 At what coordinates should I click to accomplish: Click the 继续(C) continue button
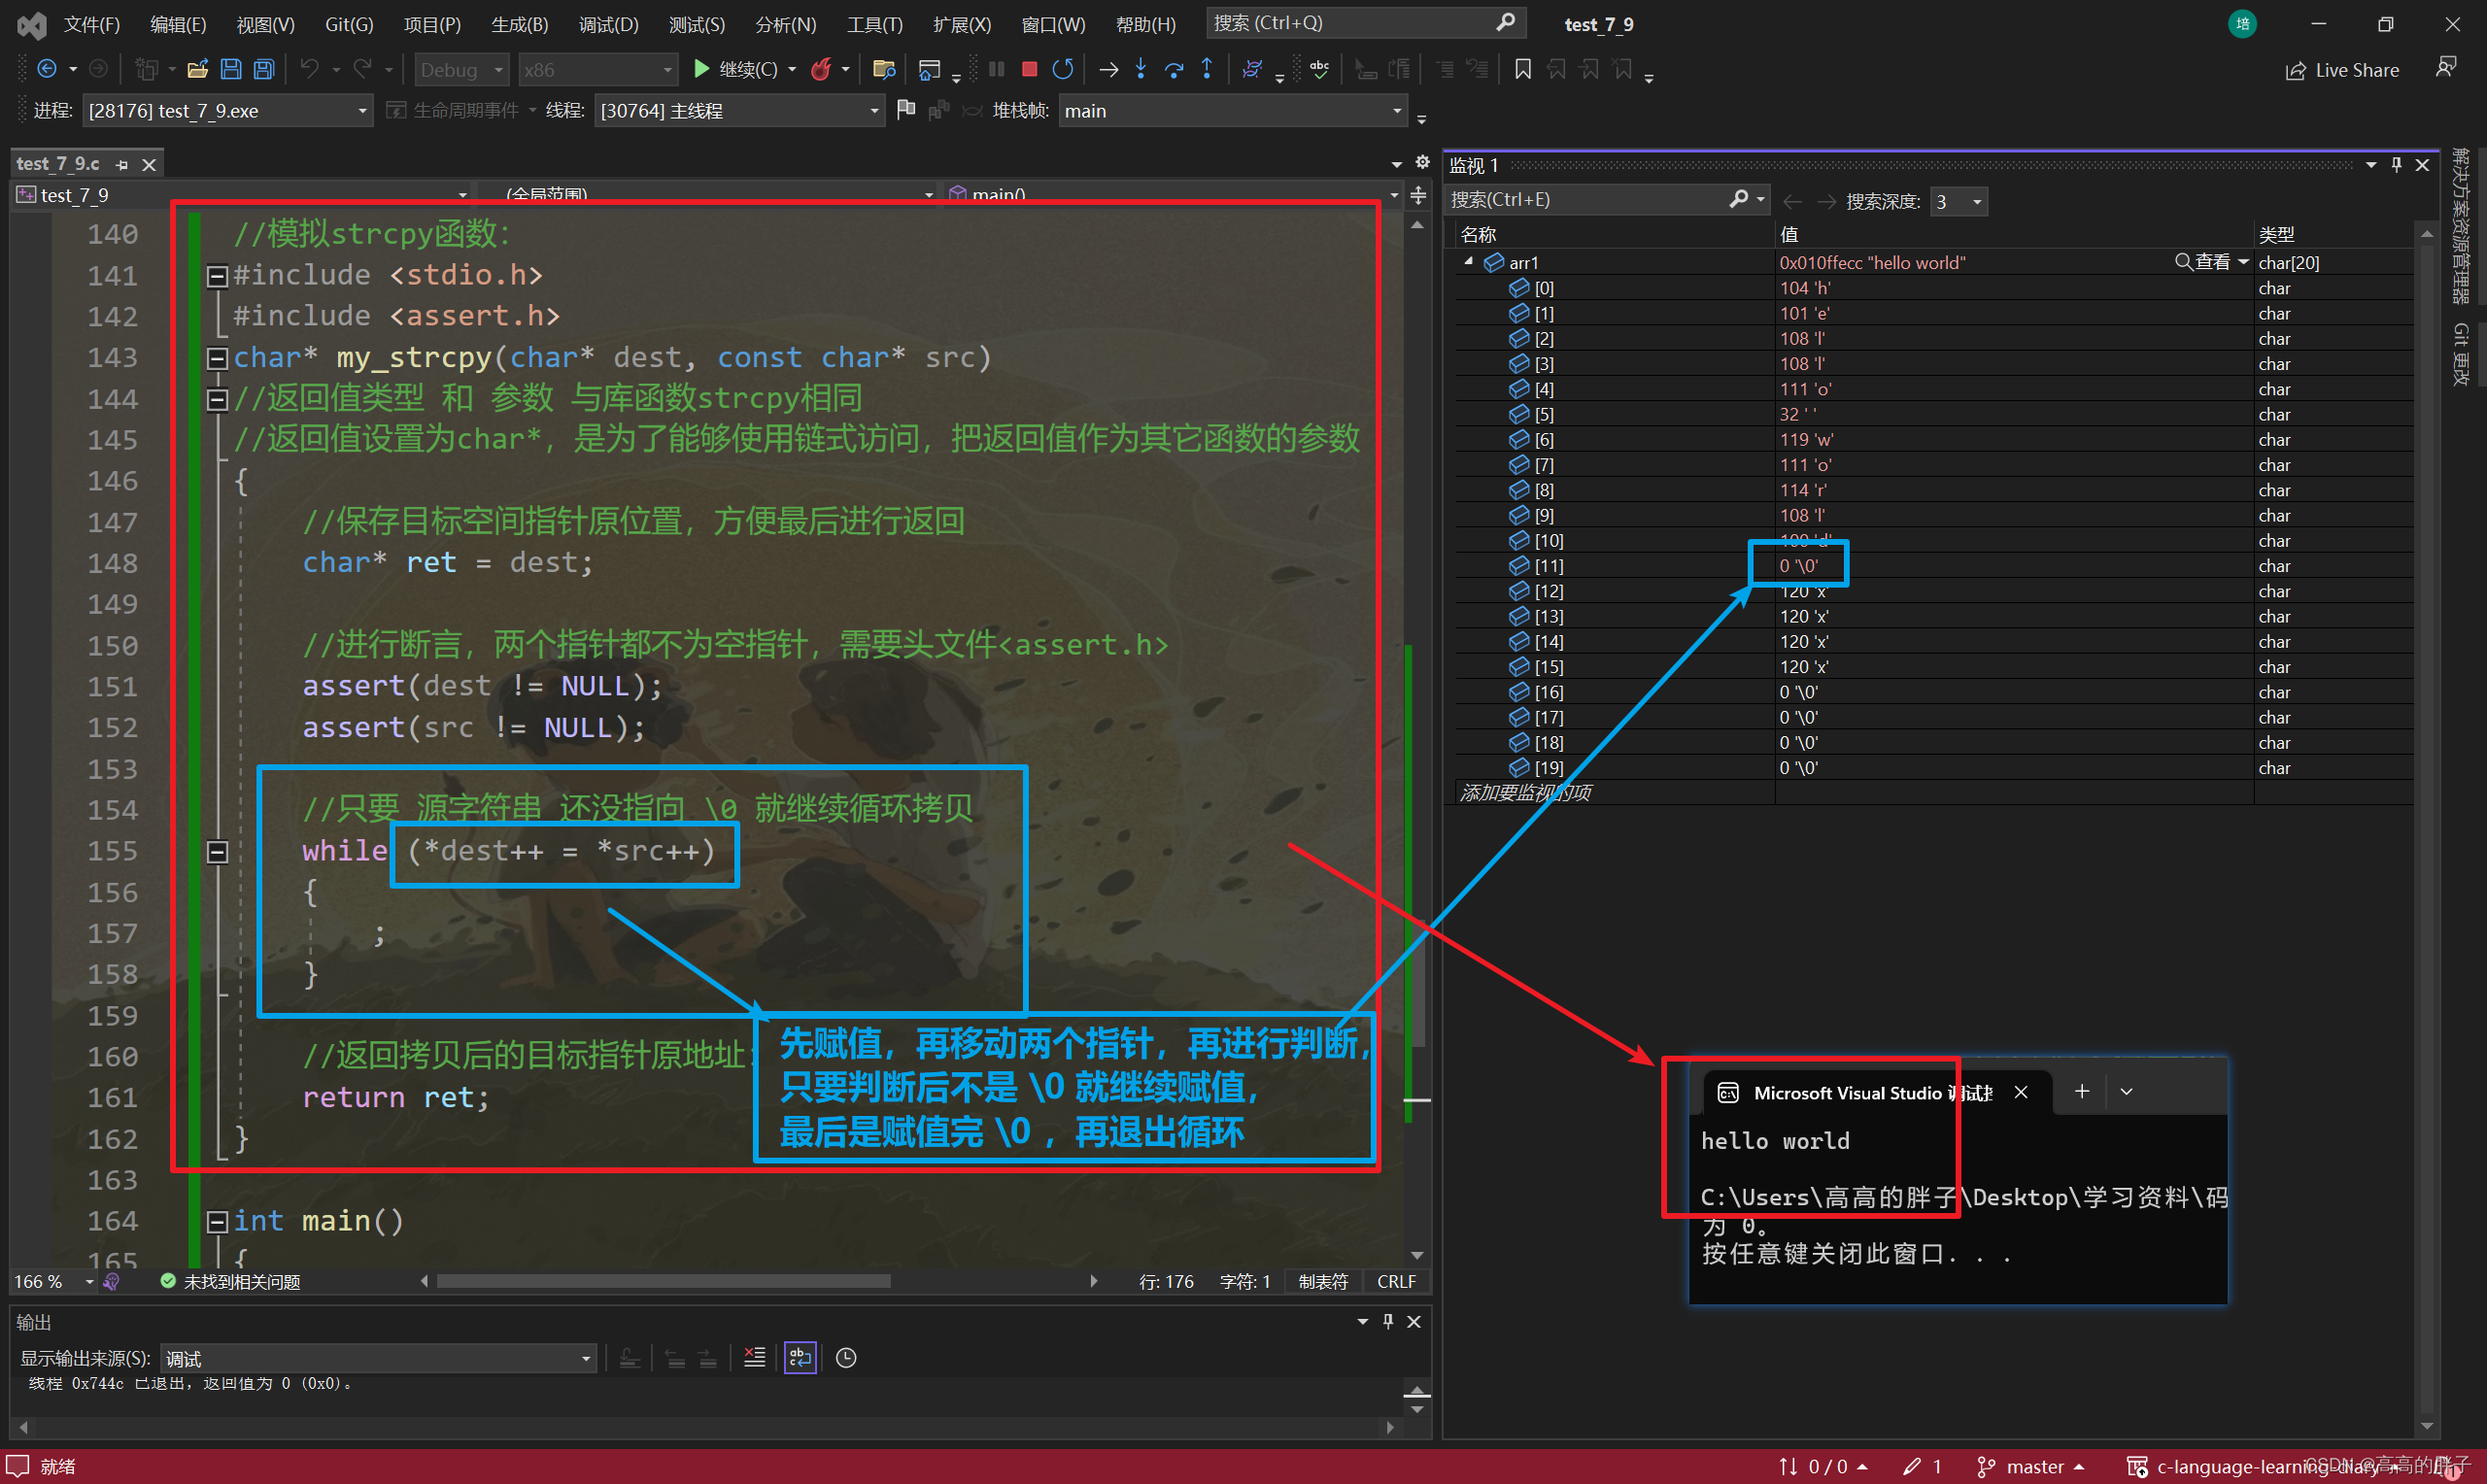735,69
